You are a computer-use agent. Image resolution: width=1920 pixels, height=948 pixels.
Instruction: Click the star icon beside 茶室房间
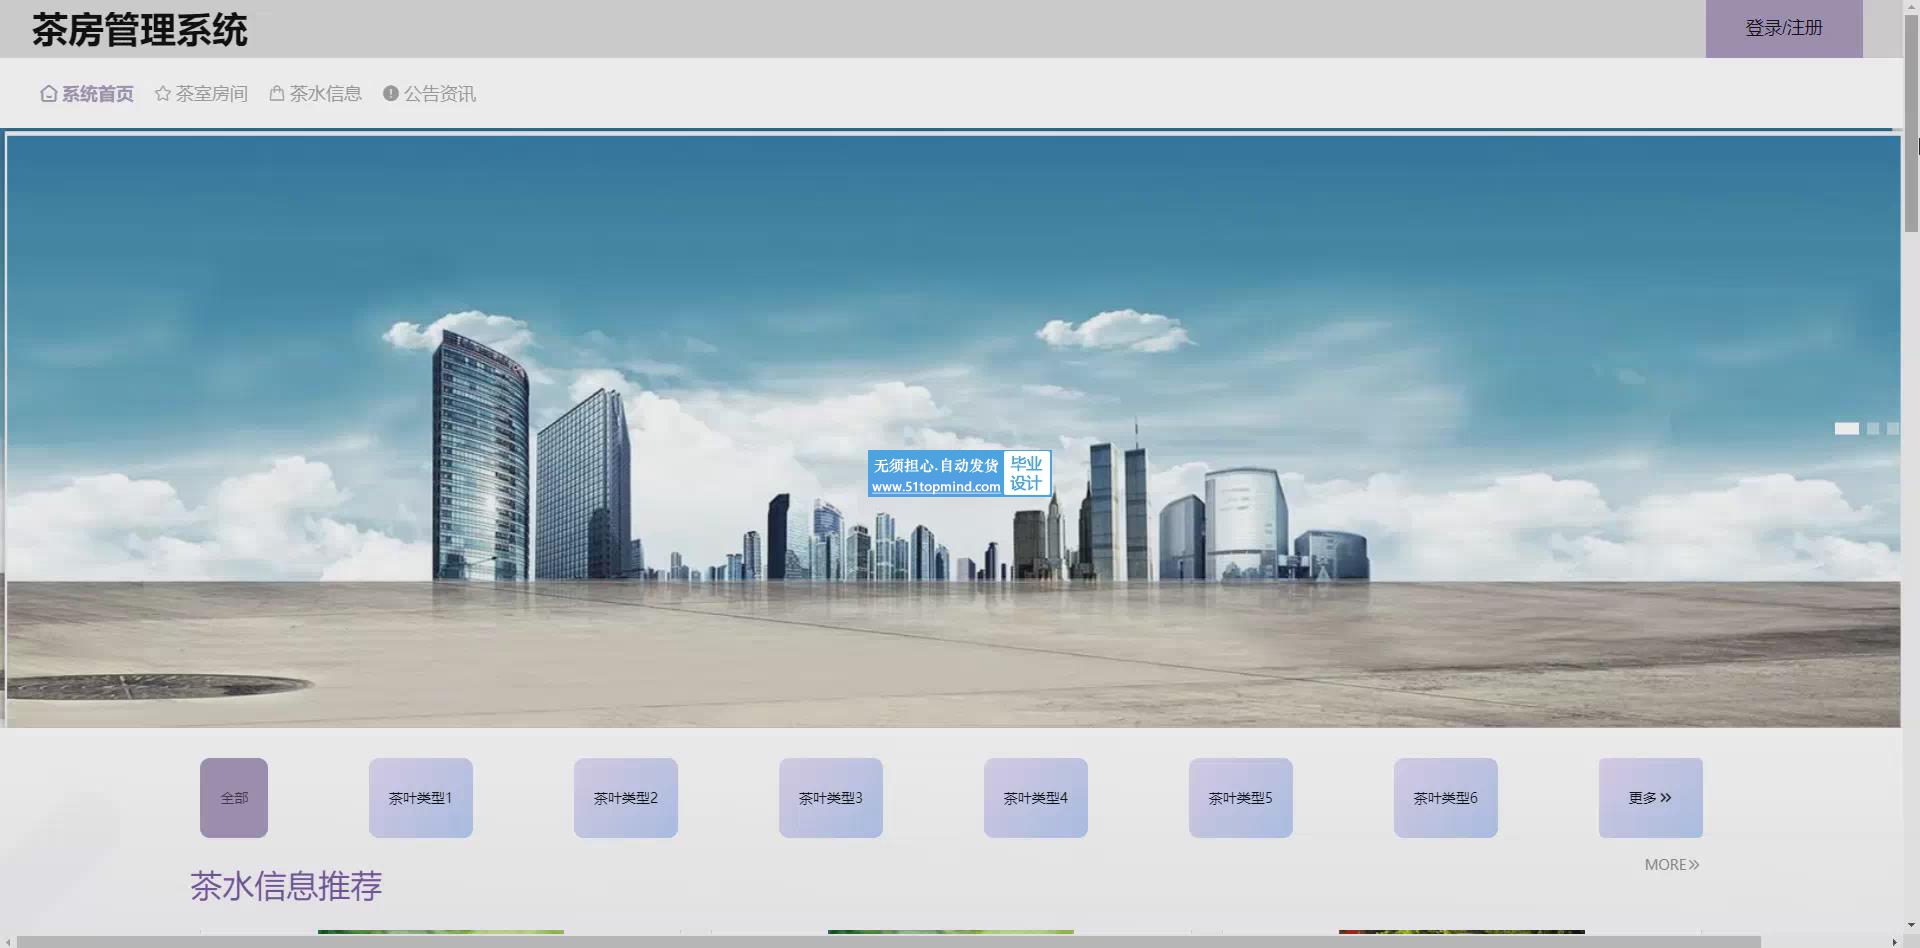click(163, 94)
